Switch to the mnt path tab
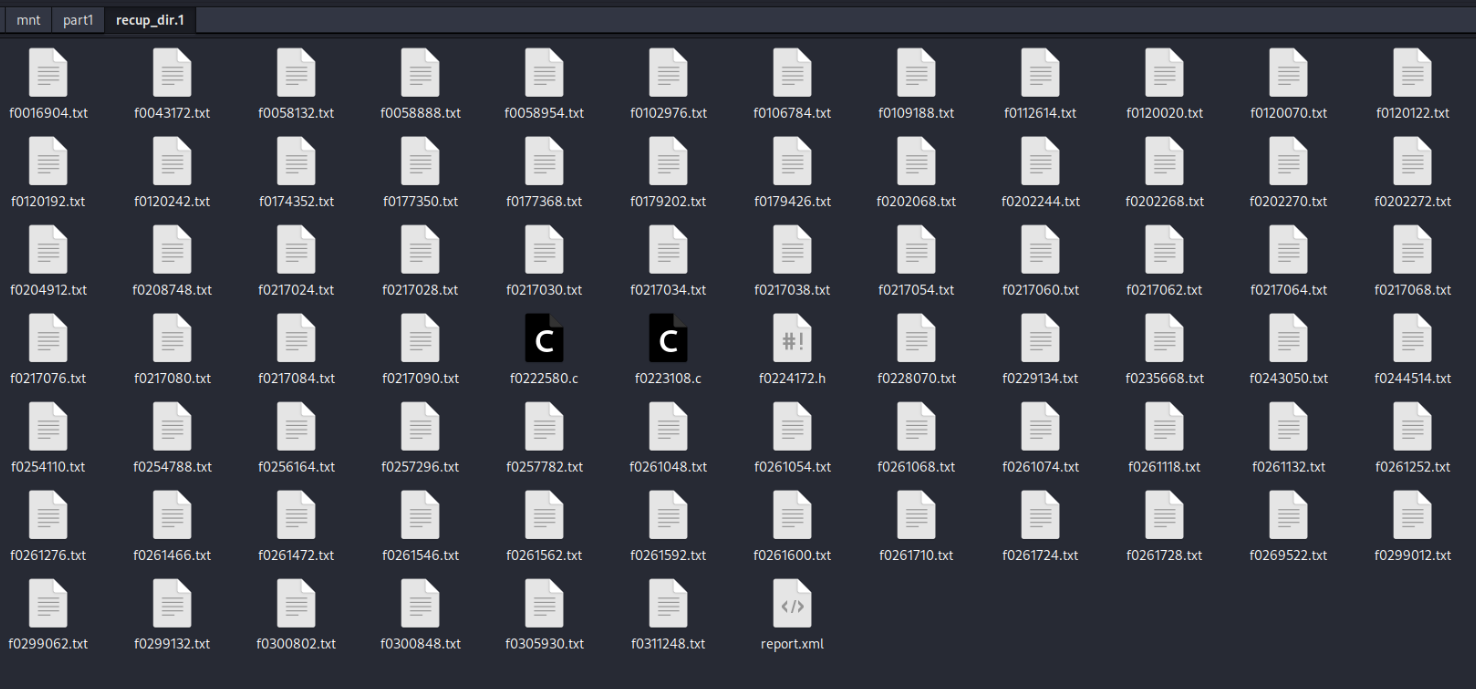Viewport: 1476px width, 689px height. coord(29,20)
